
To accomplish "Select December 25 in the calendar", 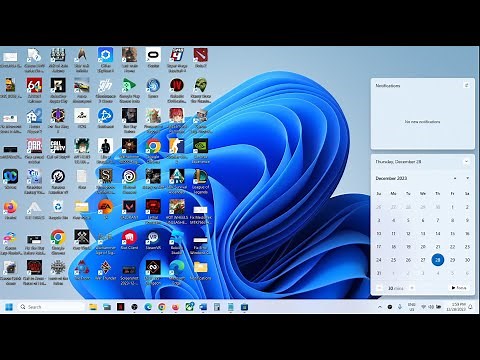I will point(393,260).
